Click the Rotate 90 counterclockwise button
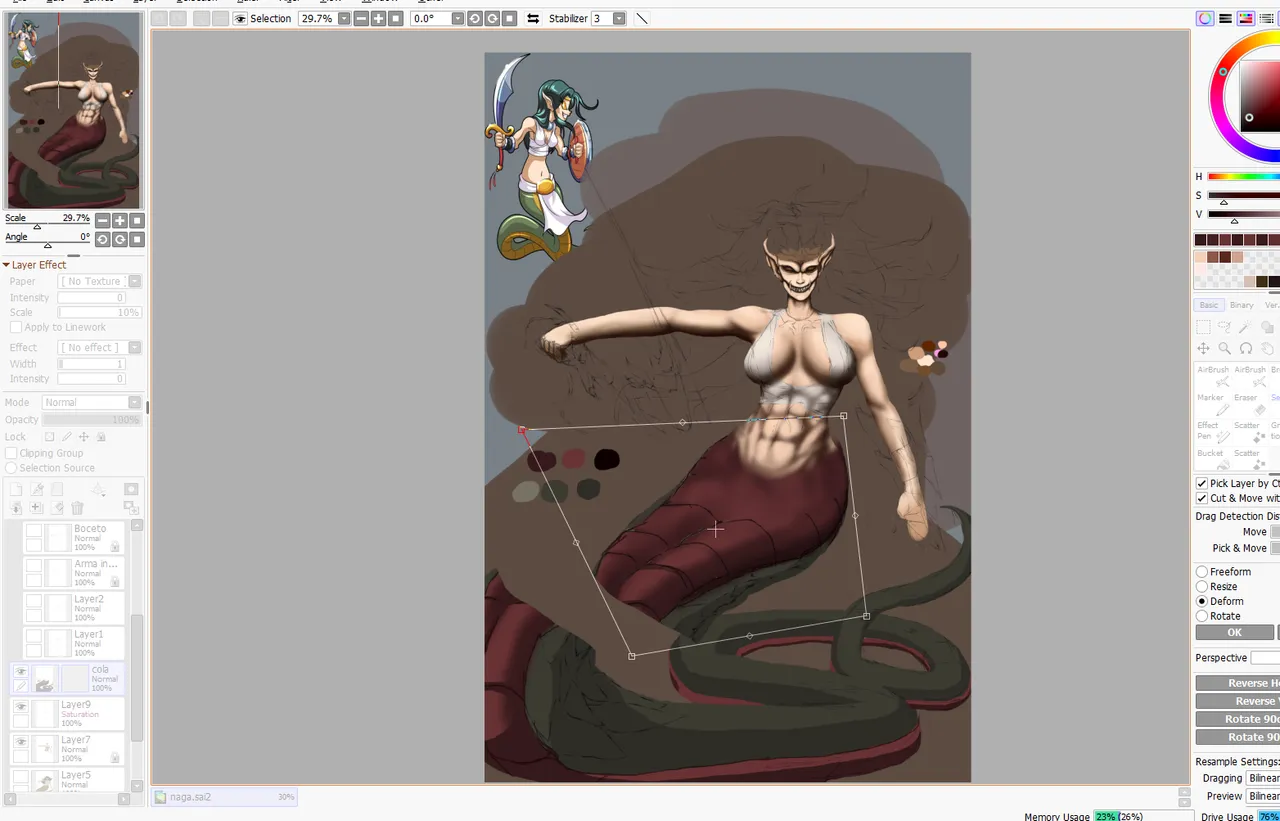 pos(1238,719)
